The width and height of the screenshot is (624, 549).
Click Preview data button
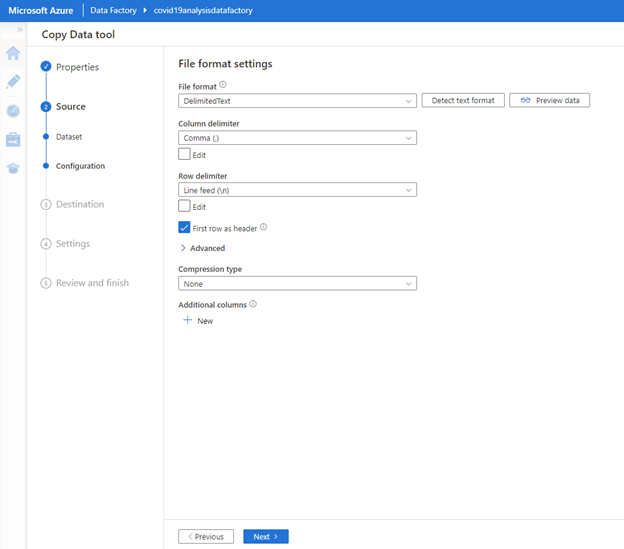click(x=549, y=100)
